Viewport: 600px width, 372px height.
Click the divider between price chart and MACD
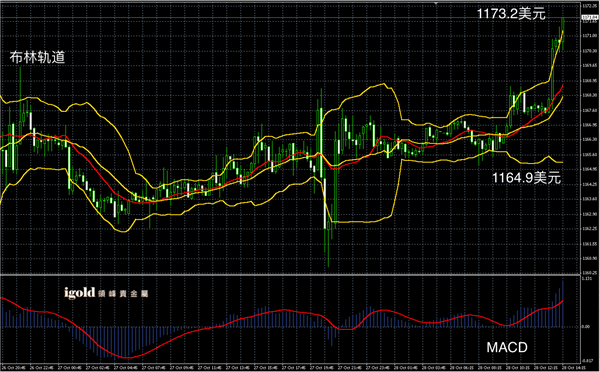[291, 275]
